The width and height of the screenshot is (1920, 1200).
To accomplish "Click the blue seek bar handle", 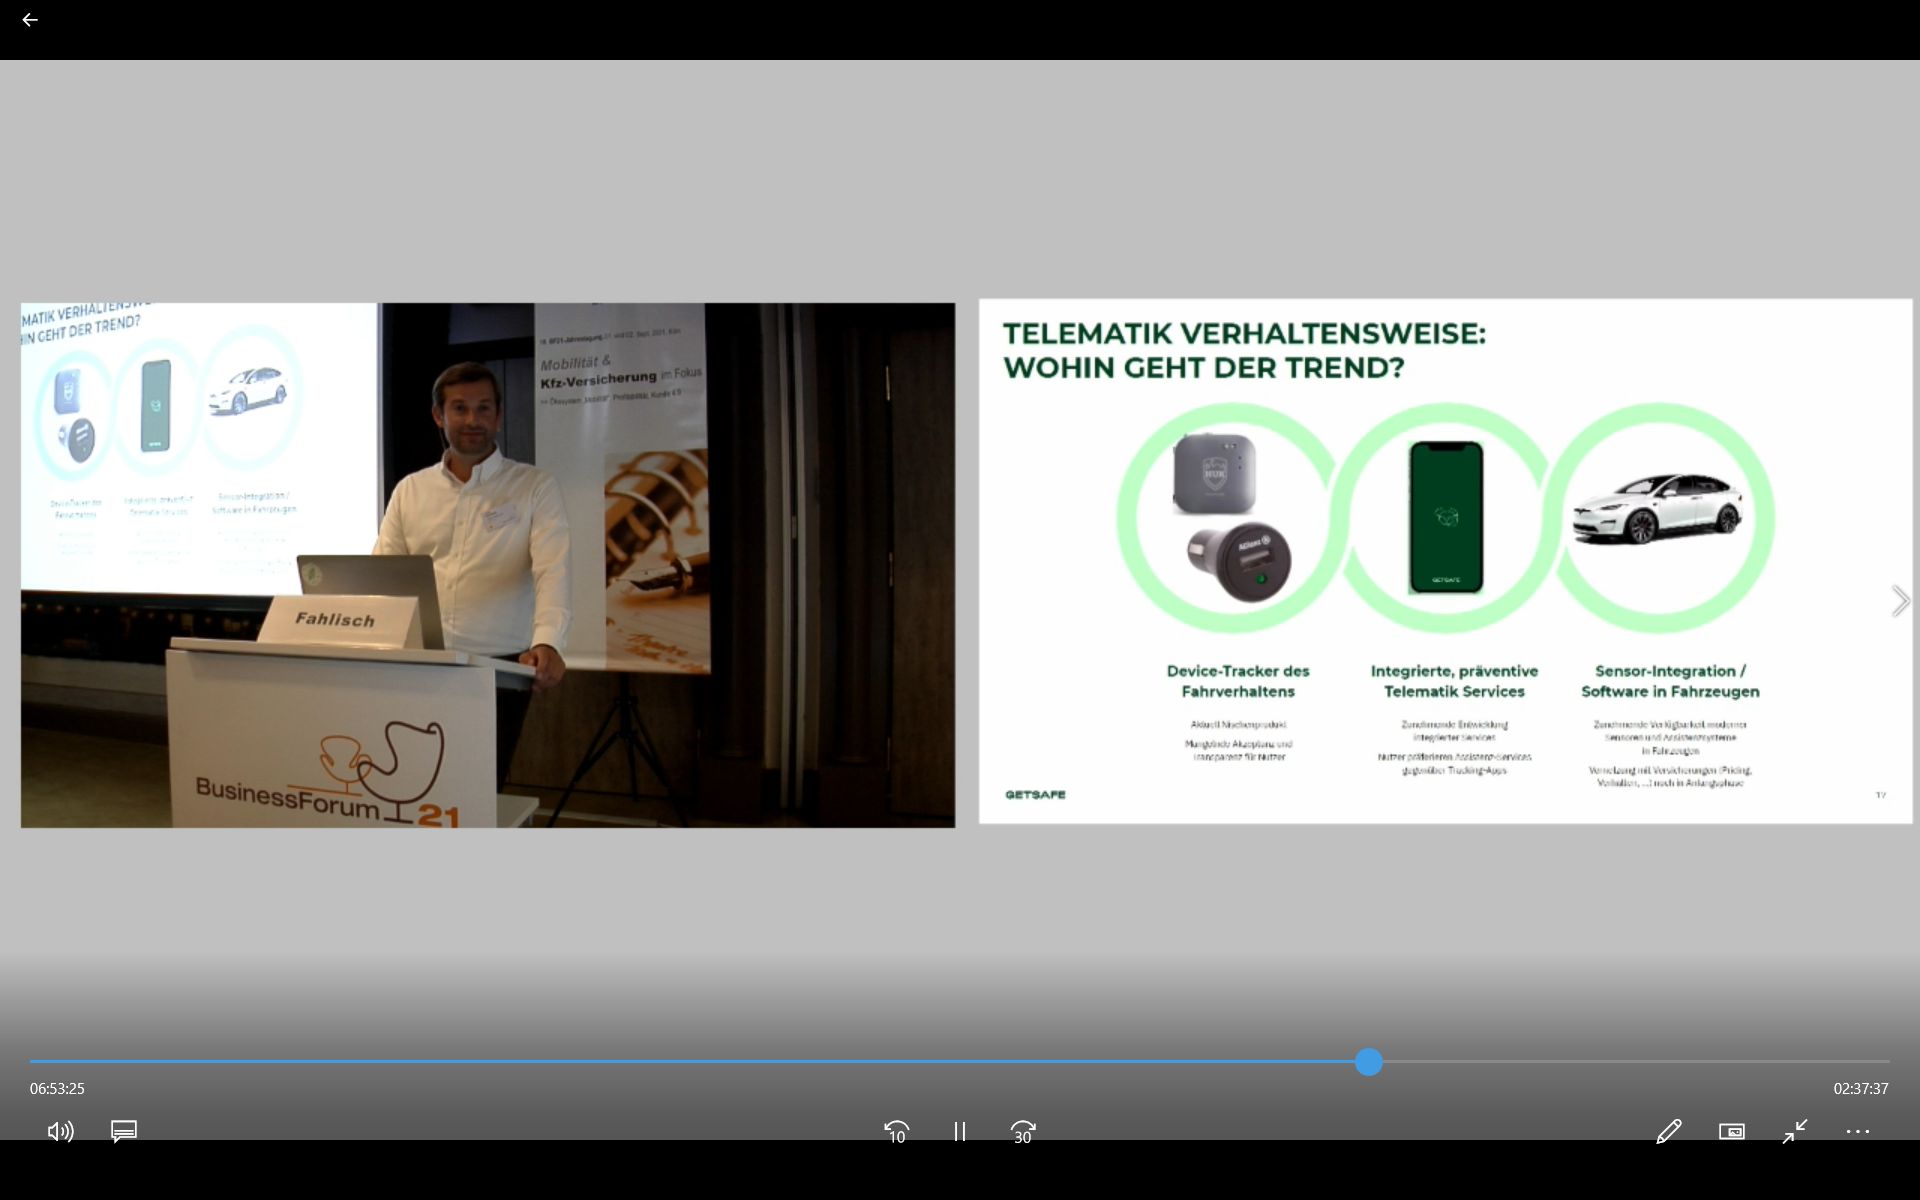I will [x=1369, y=1062].
